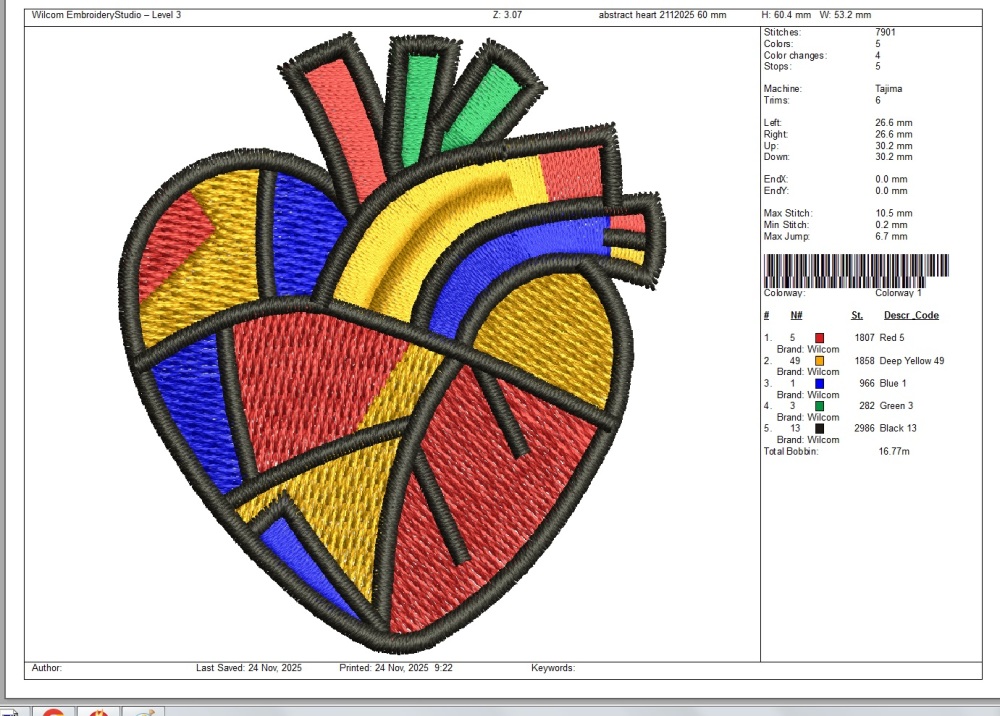This screenshot has width=1000, height=716.
Task: Select the Deep Yellow 49 color swatch
Action: [820, 361]
